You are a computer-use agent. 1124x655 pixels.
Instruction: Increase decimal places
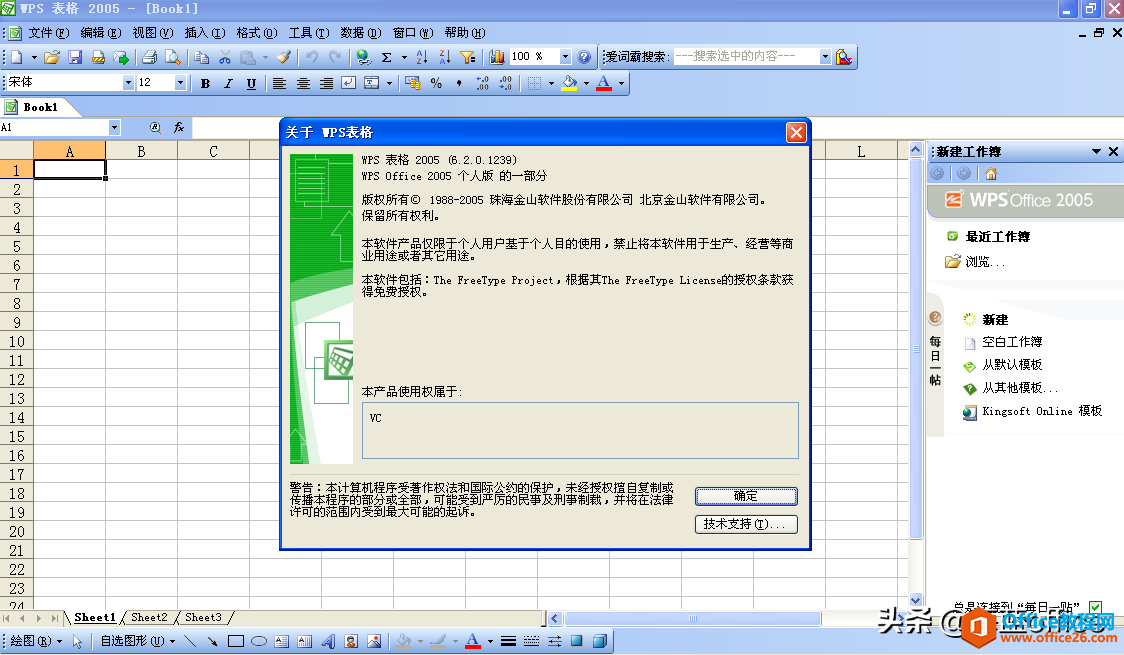(x=482, y=84)
